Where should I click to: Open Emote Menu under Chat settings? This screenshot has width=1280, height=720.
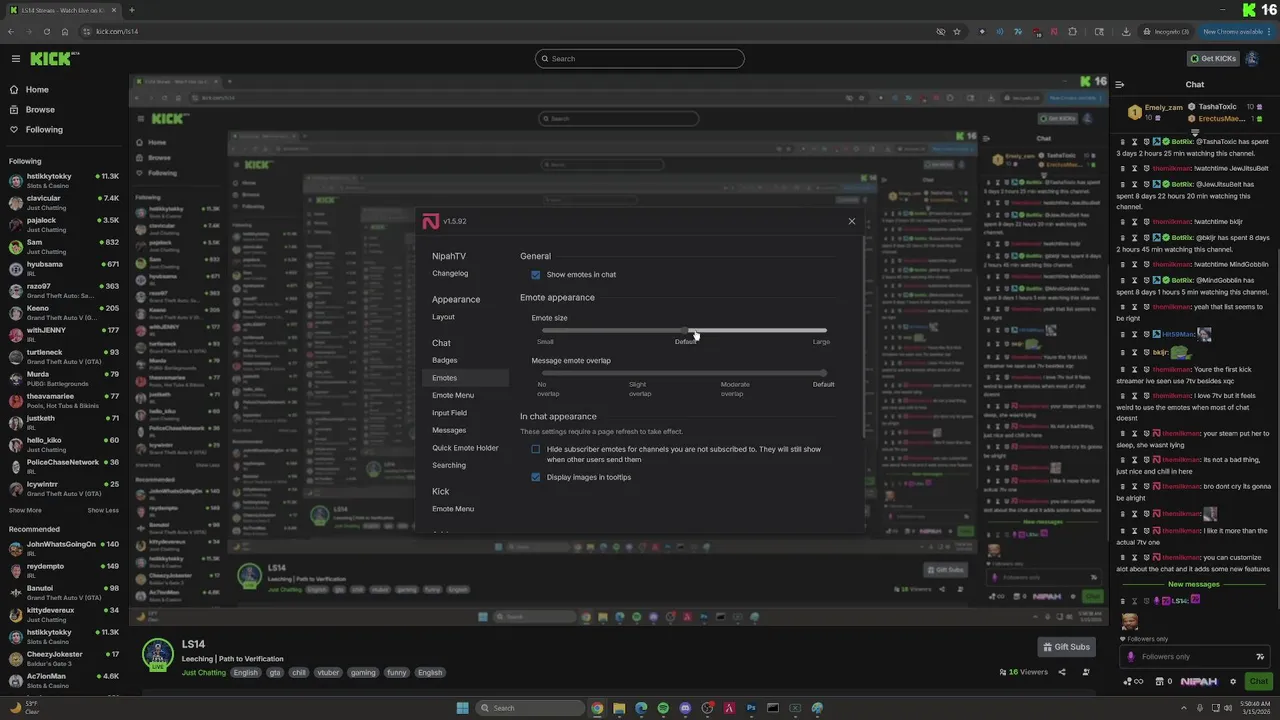(453, 395)
